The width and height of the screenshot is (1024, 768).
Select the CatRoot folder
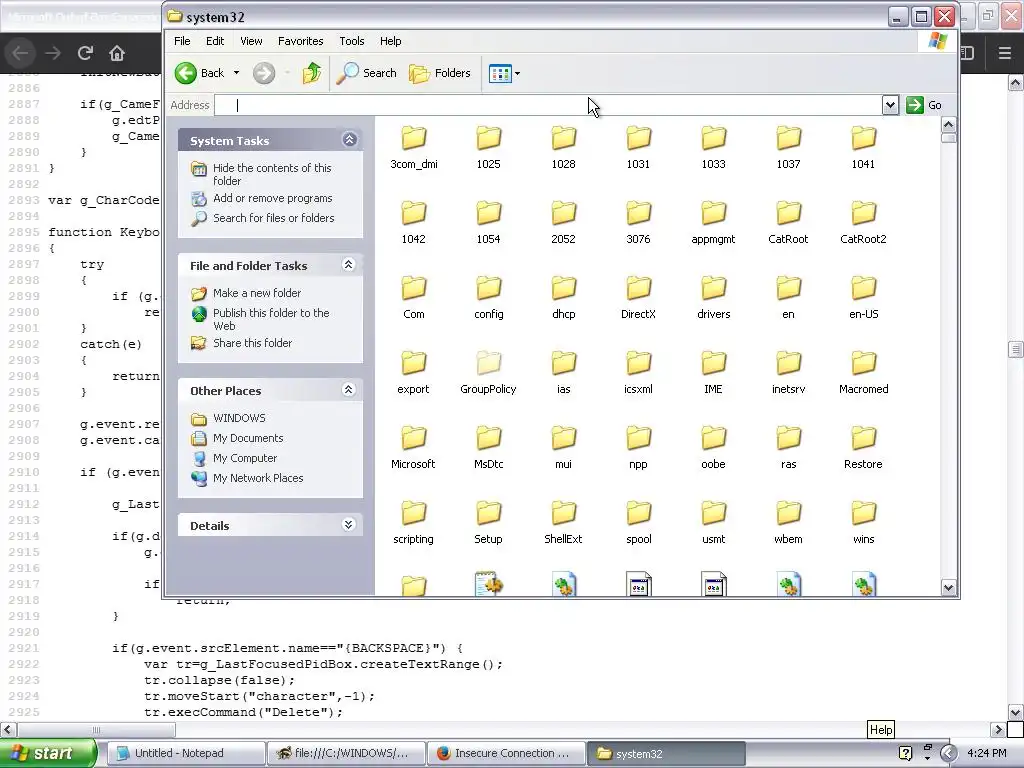[x=788, y=223]
